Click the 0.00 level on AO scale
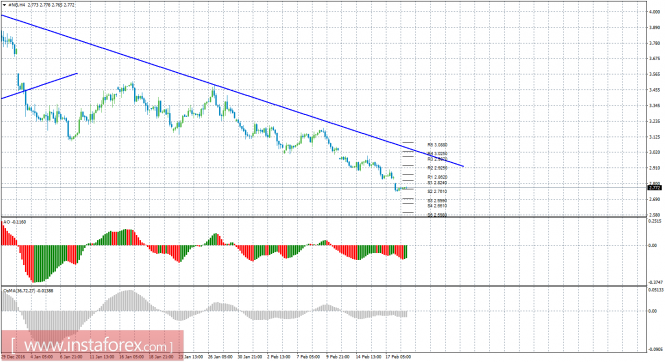The image size is (665, 362). coord(653,245)
